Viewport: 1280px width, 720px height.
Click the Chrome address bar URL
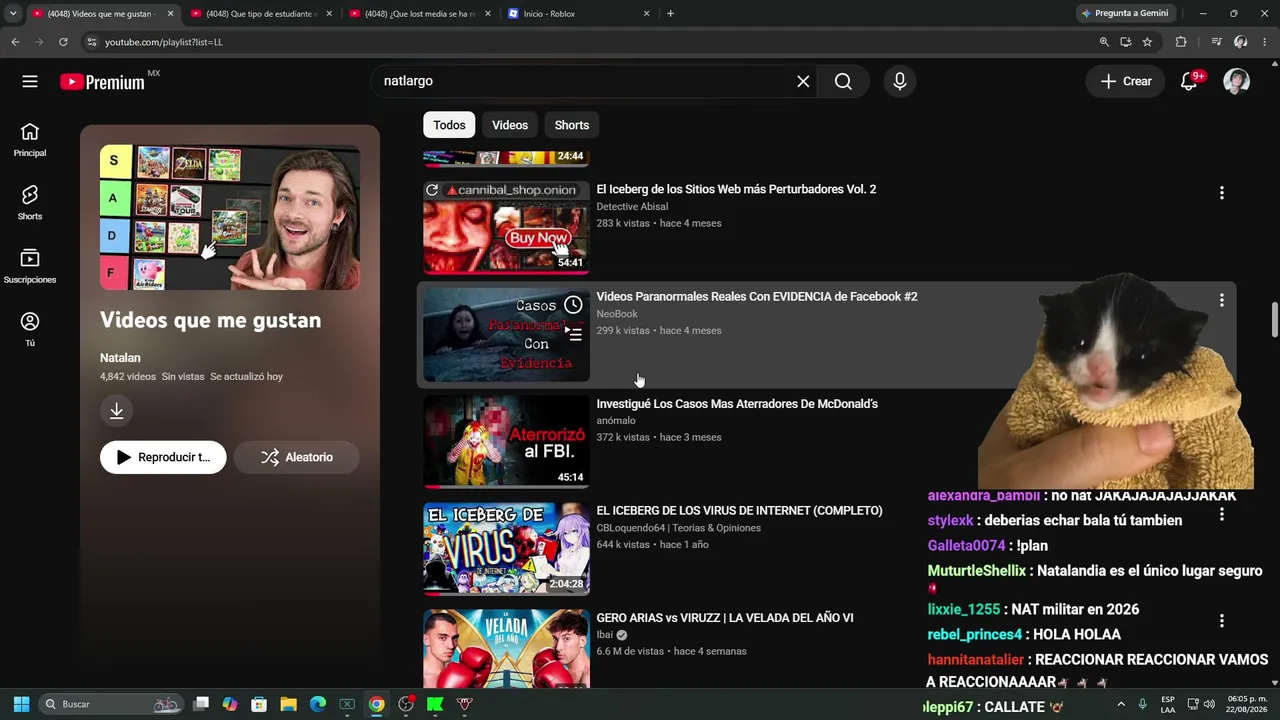(x=163, y=42)
